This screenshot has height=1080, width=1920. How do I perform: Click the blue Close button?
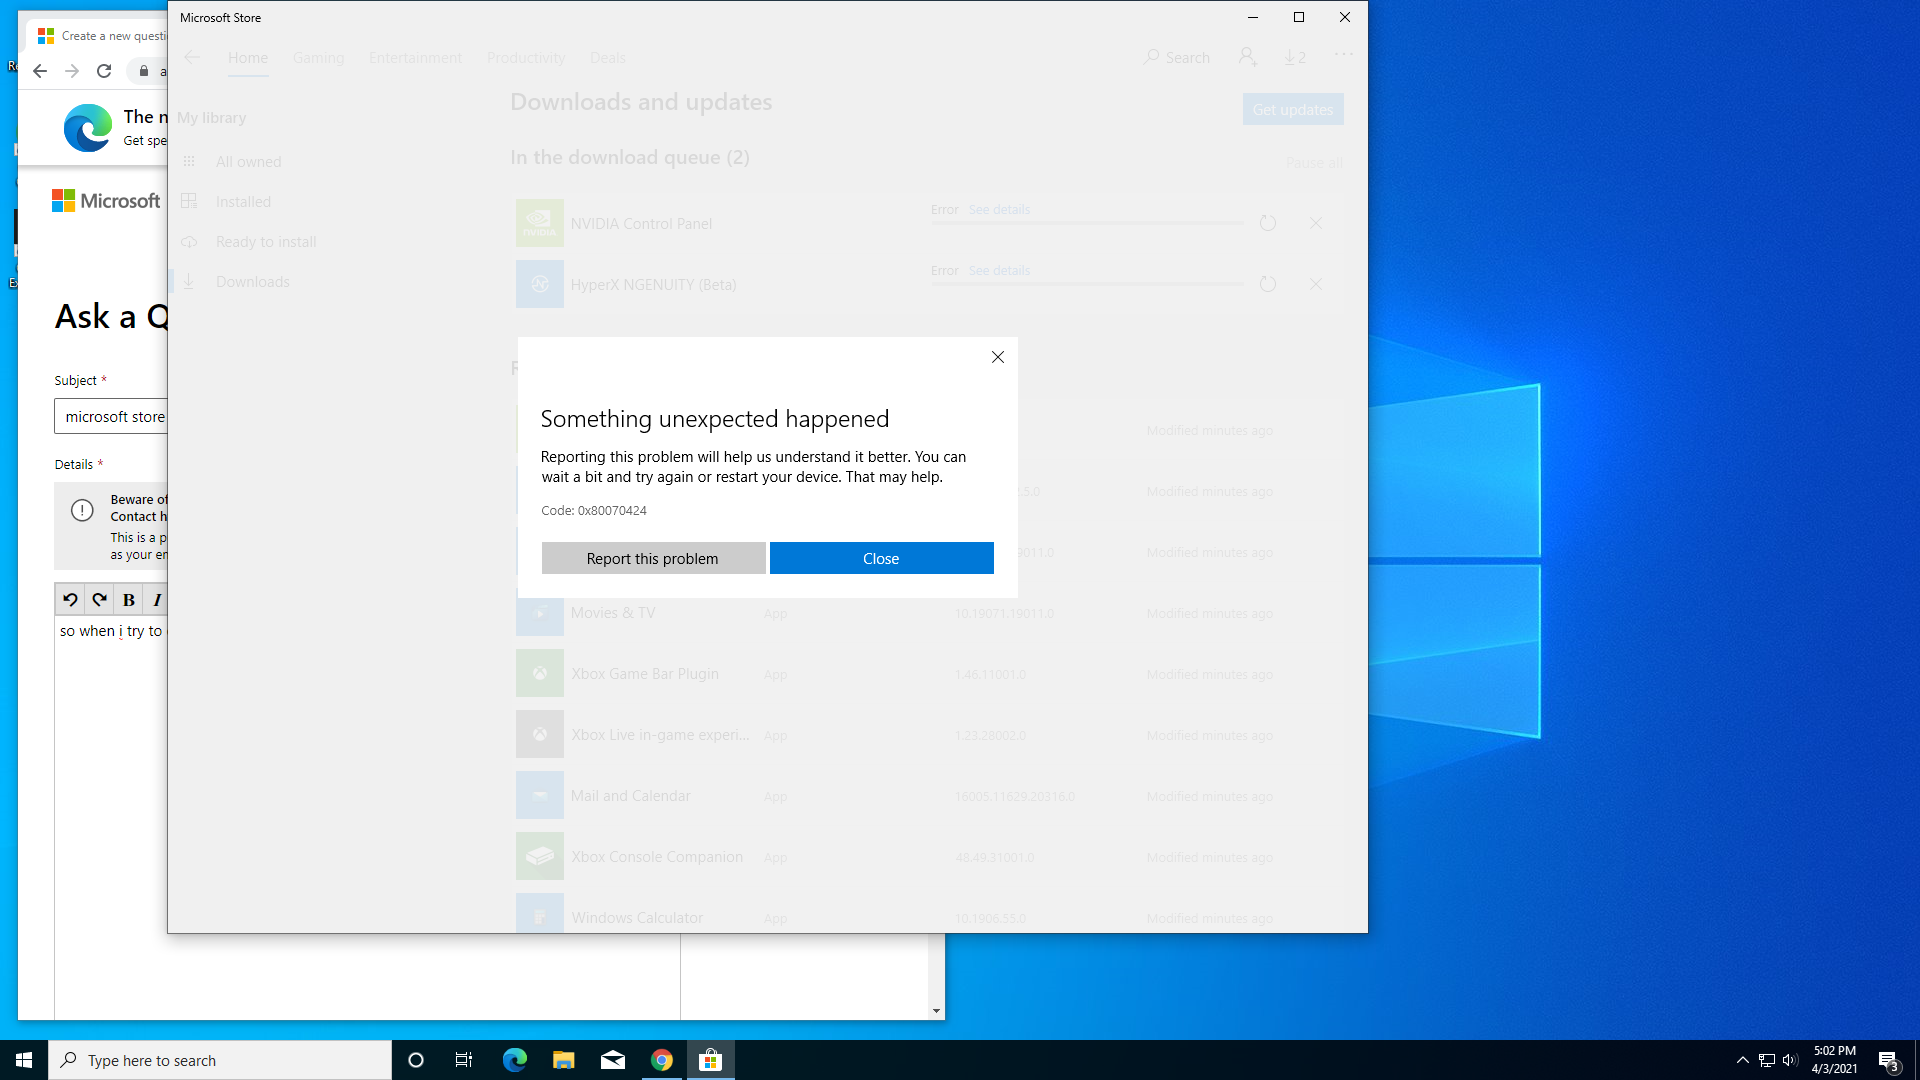click(881, 558)
